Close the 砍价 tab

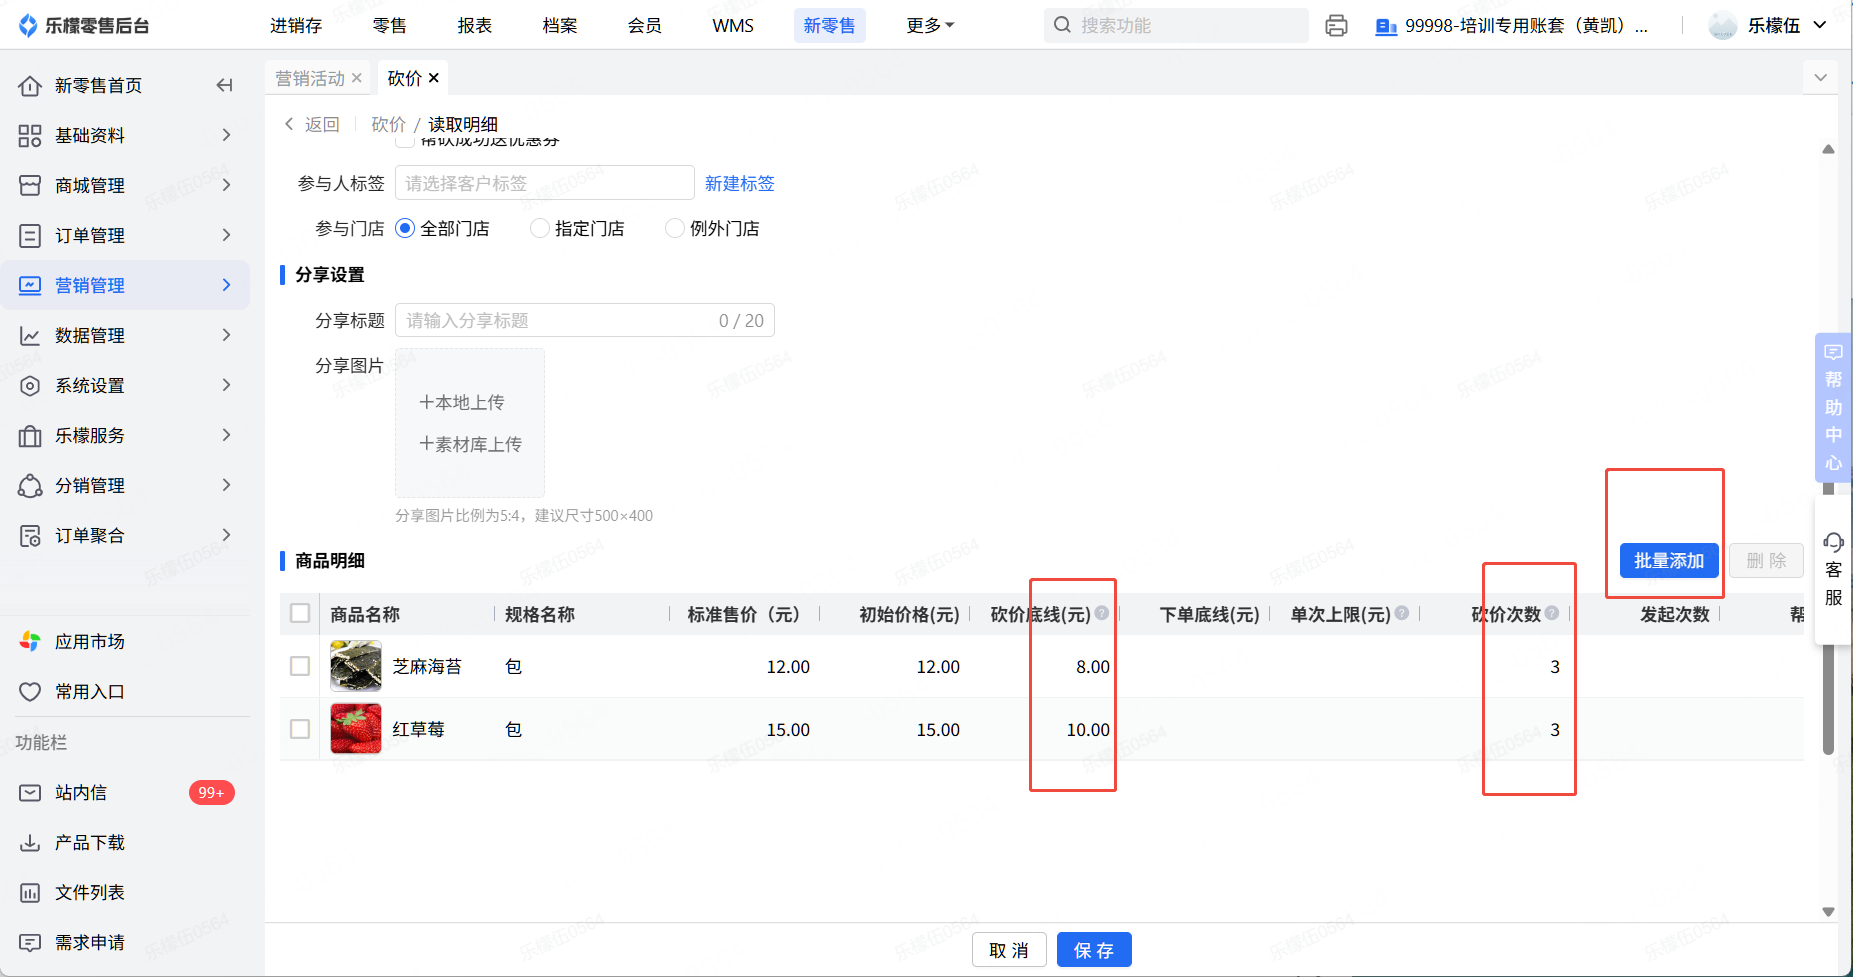[x=434, y=78]
